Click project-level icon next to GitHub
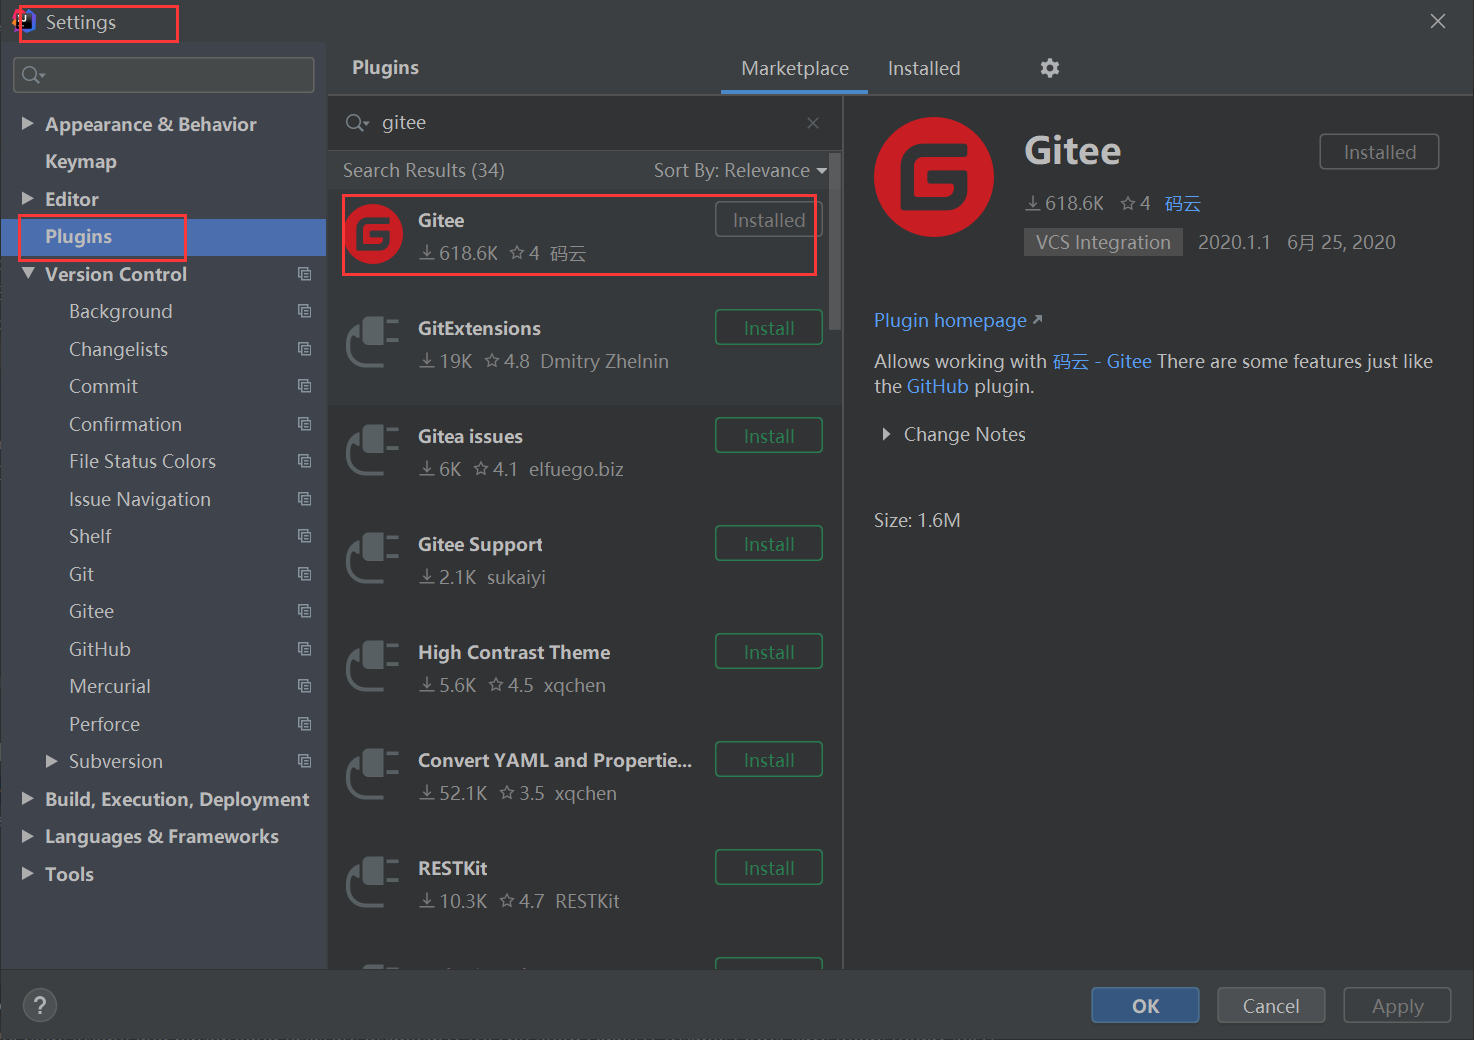Viewport: 1474px width, 1040px height. pyautogui.click(x=305, y=649)
